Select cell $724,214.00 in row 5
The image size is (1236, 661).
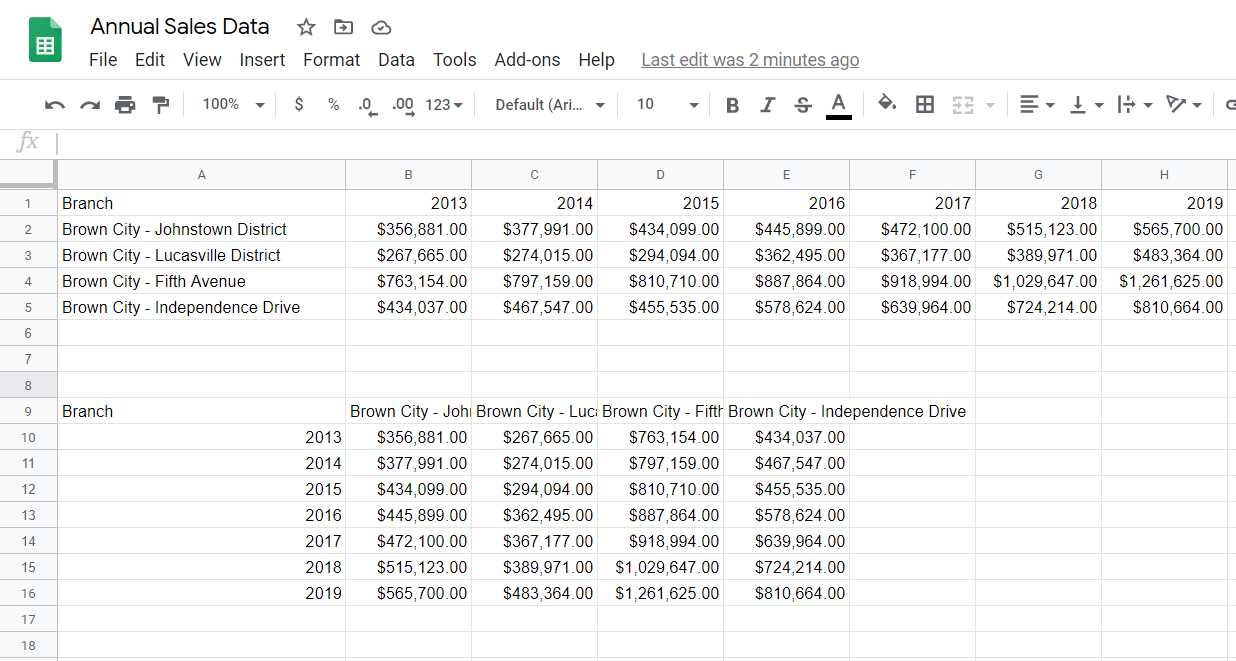[x=1038, y=307]
